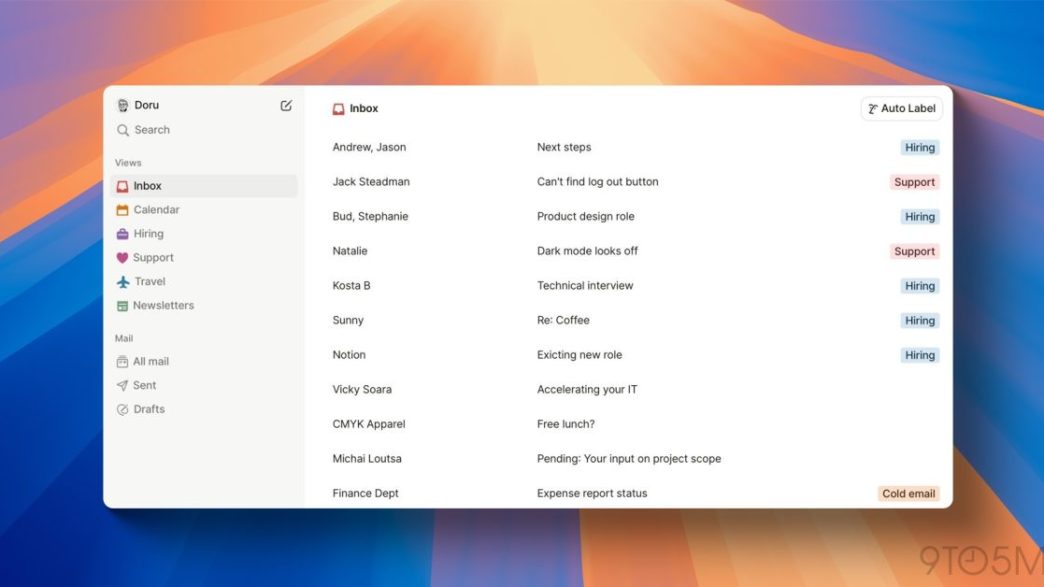This screenshot has height=587, width=1044.
Task: Click the All mail icon
Action: coord(122,362)
